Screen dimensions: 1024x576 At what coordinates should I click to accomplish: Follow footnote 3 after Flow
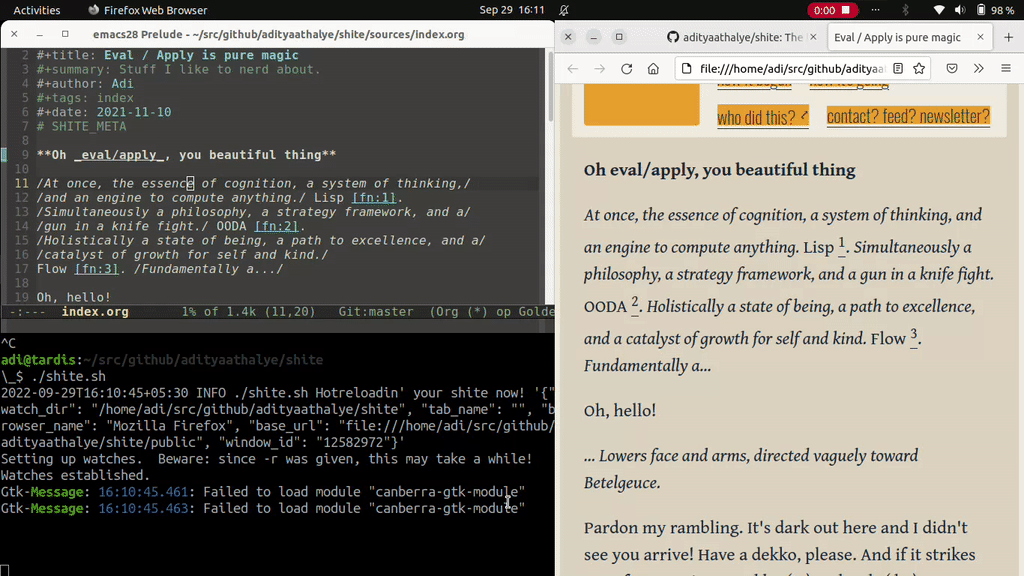[914, 336]
